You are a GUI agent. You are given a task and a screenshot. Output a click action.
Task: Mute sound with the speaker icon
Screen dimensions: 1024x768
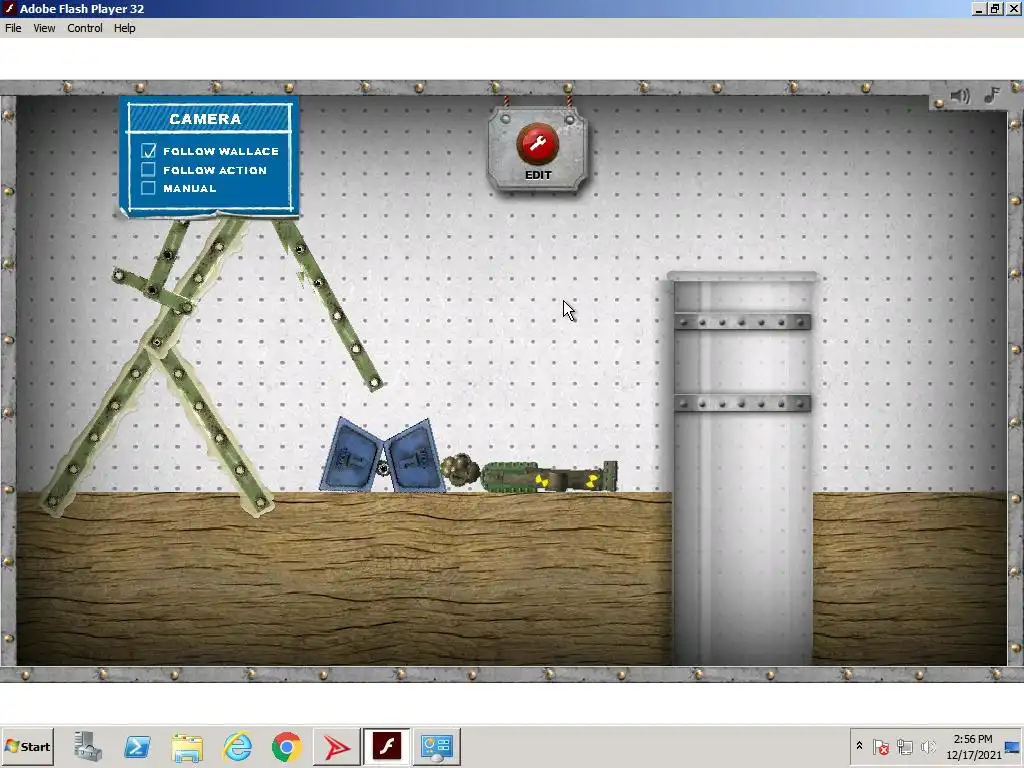959,97
